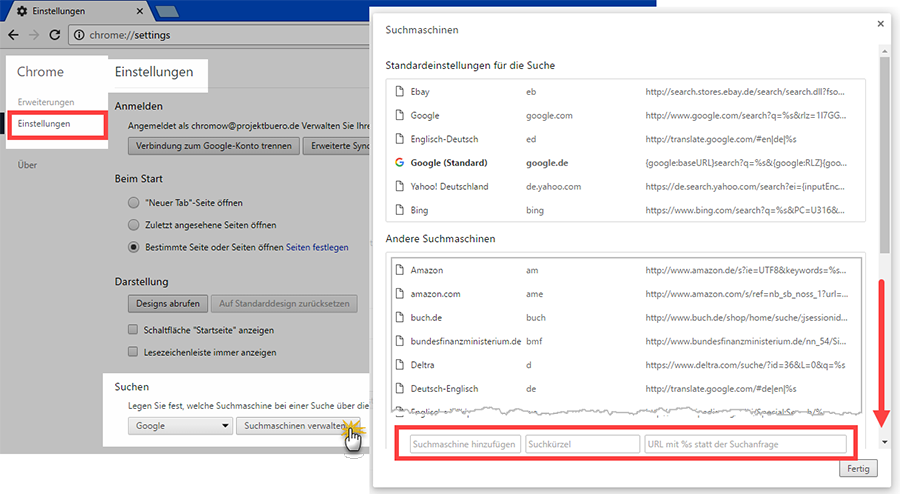
Task: Click the bing.com search URL
Action: pos(744,211)
